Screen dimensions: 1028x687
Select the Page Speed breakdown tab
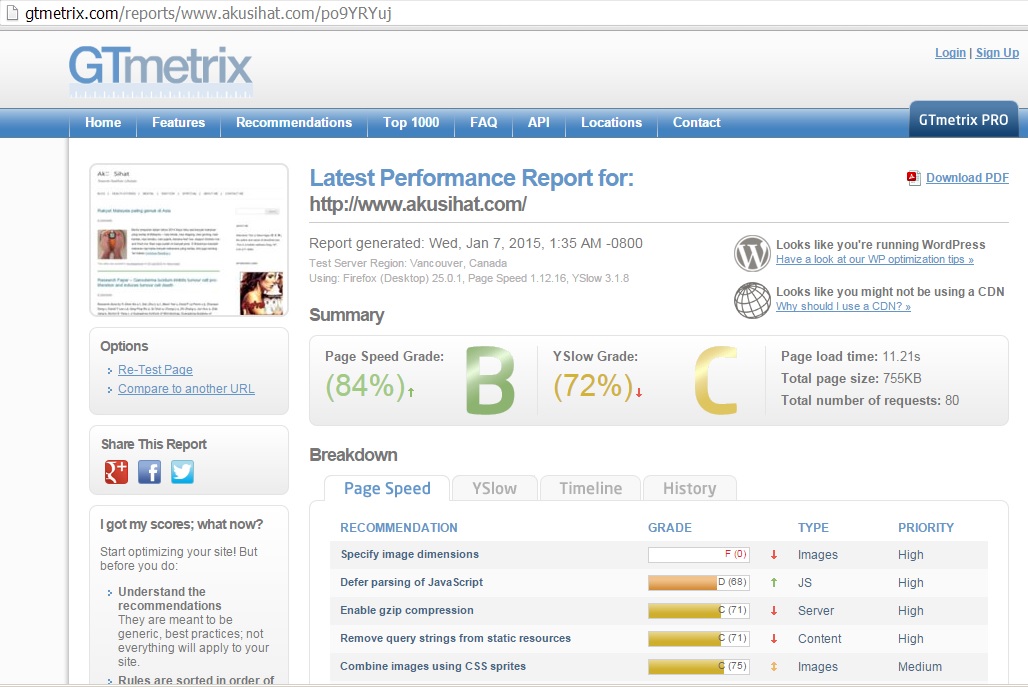click(387, 488)
